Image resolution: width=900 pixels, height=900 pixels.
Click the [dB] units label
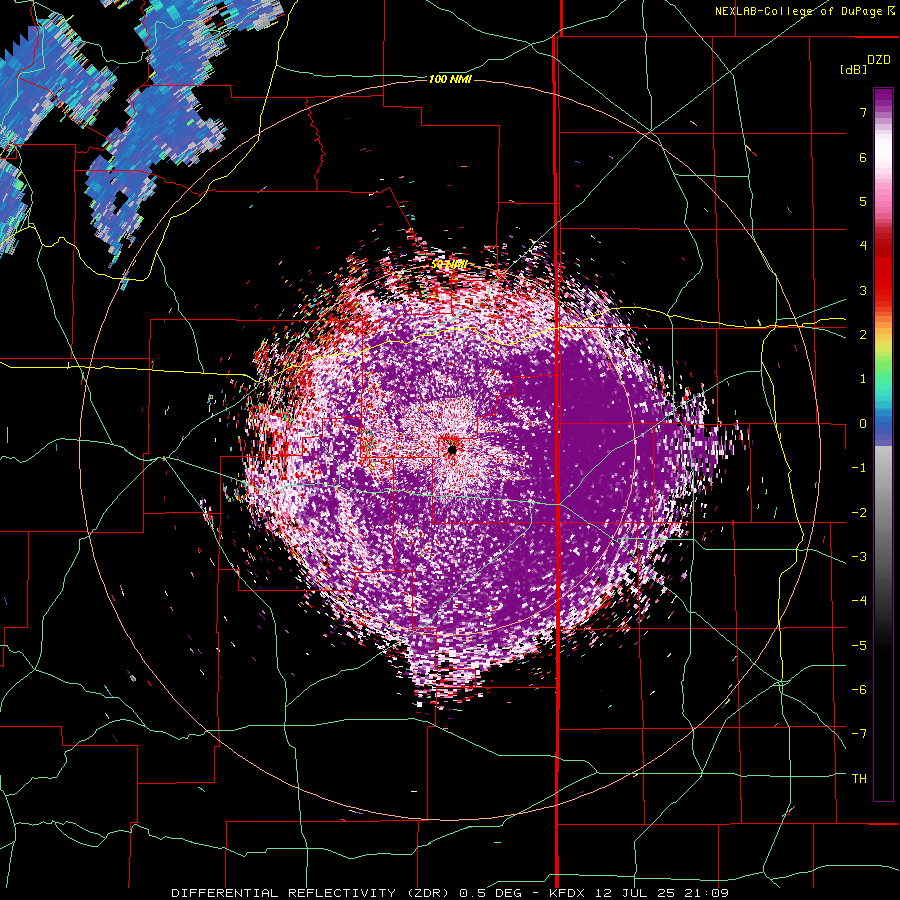[853, 69]
